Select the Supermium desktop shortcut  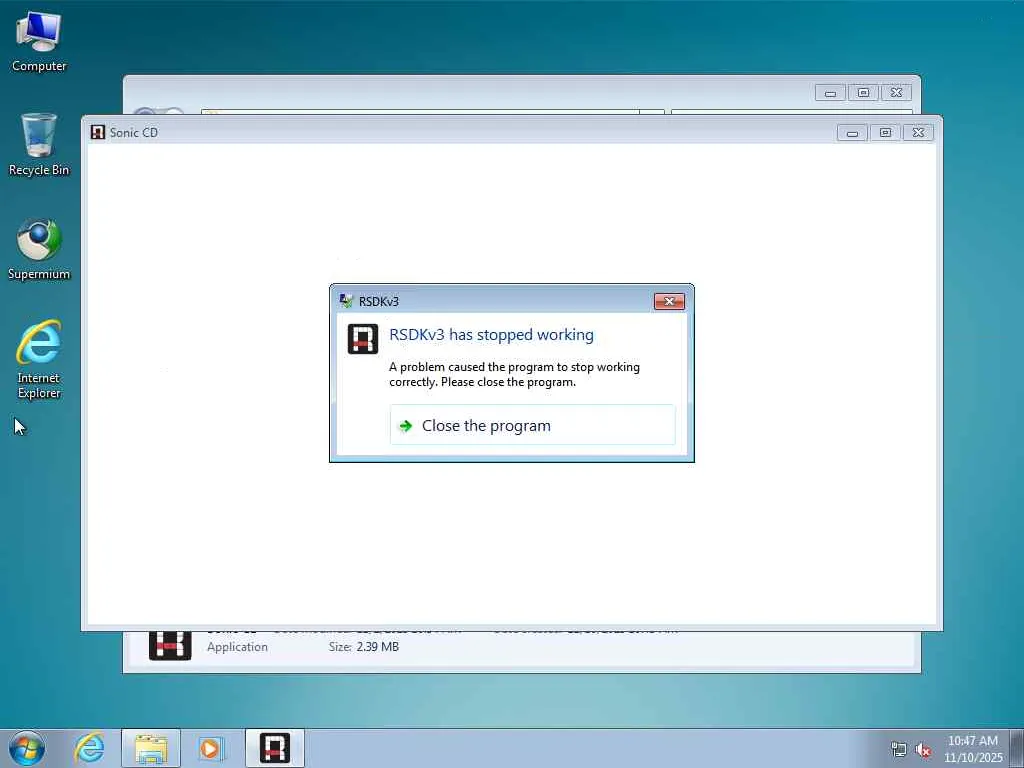[x=39, y=250]
